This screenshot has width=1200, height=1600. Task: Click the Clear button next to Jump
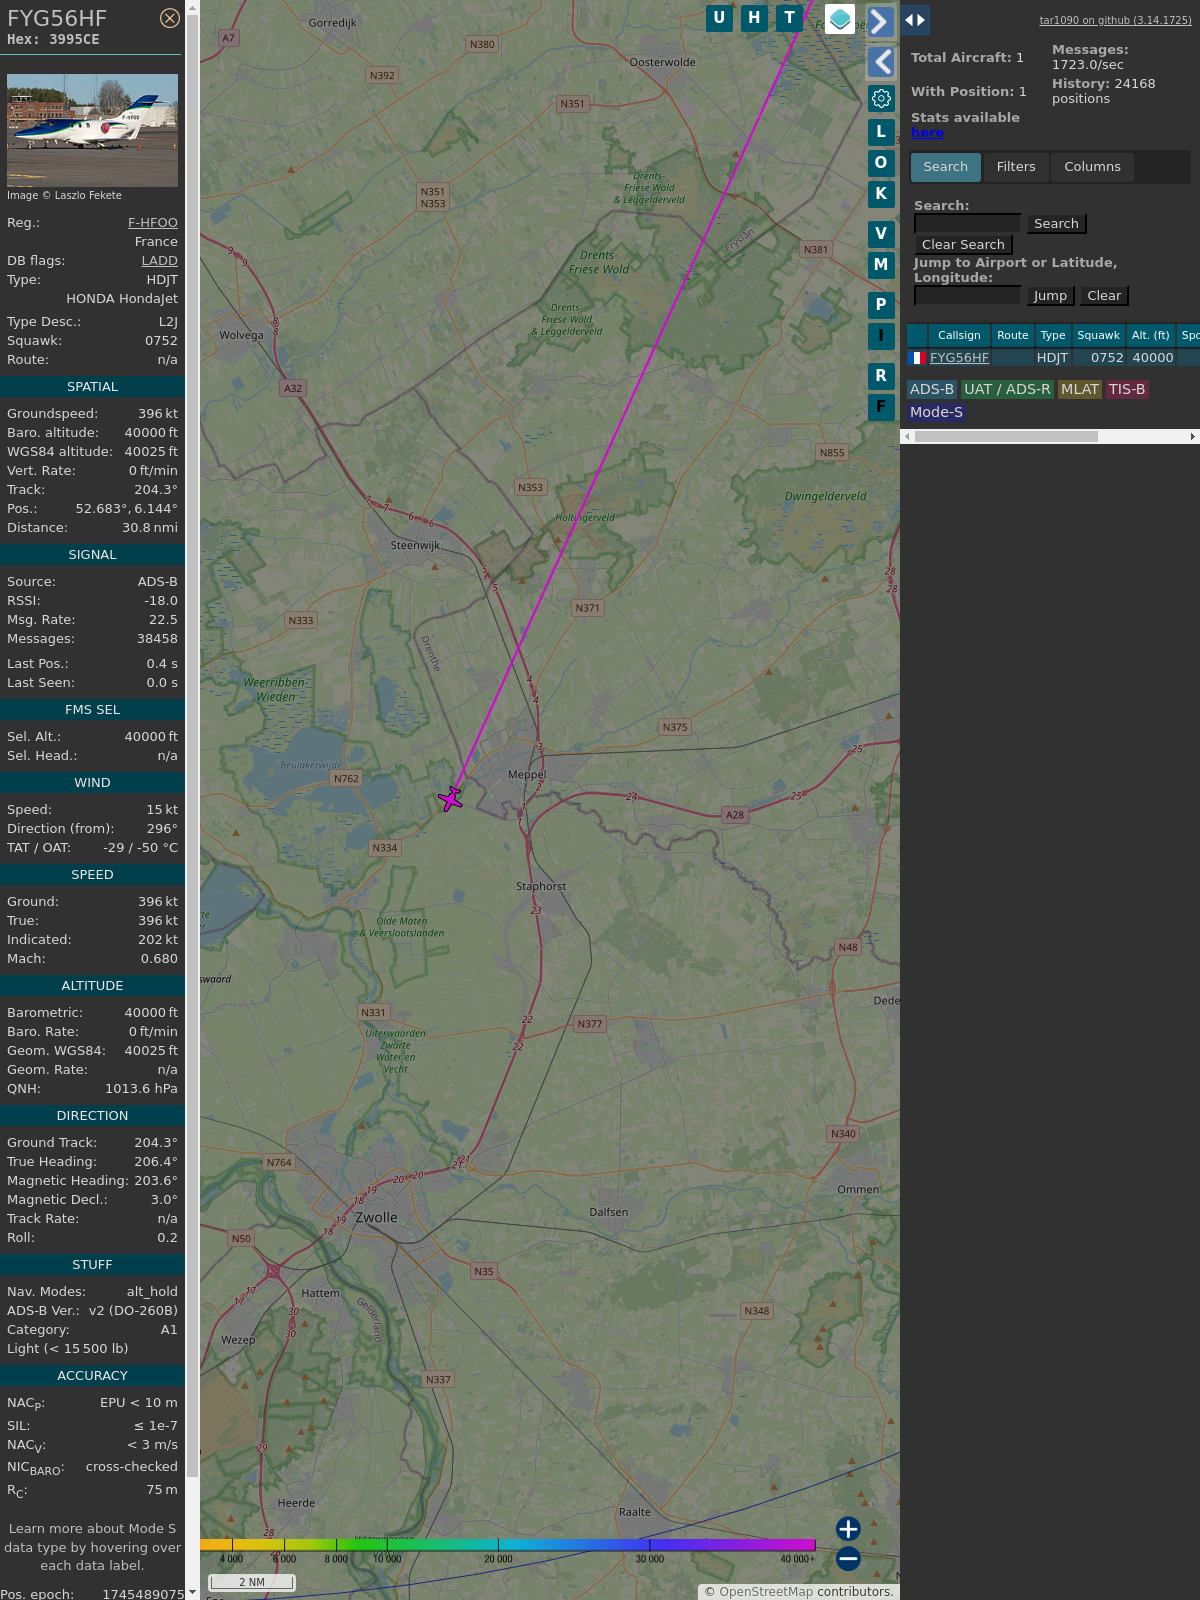coord(1104,296)
